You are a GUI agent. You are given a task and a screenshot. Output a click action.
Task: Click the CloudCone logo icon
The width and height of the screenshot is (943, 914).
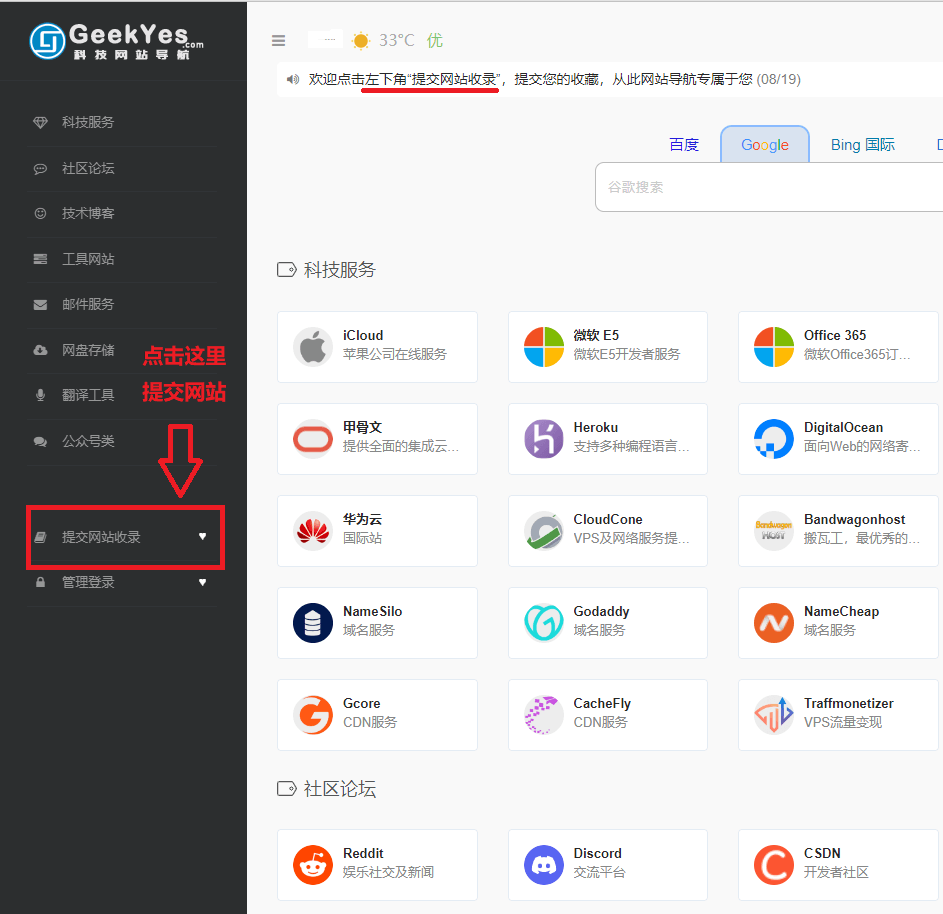point(544,531)
